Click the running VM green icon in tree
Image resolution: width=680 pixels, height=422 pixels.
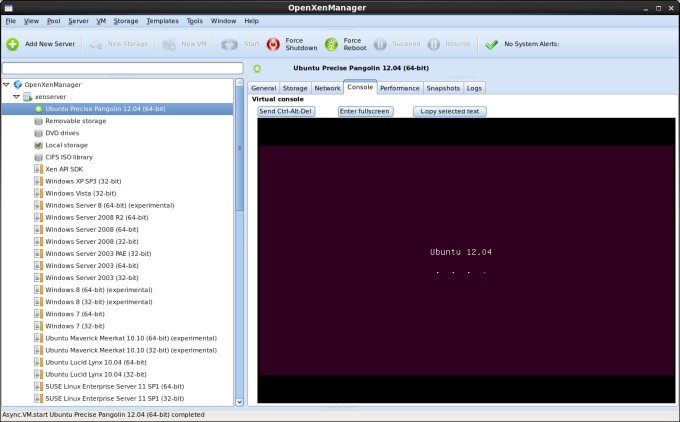(x=39, y=109)
